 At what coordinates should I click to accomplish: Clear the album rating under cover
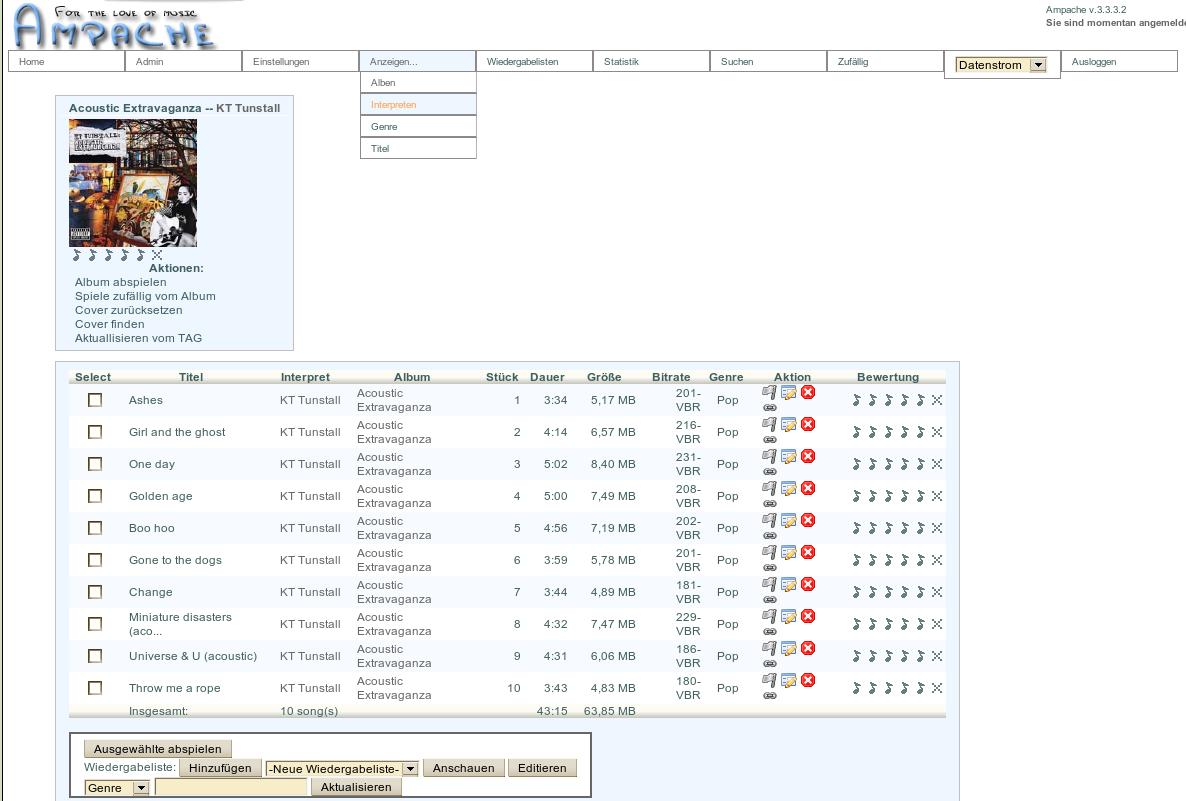[157, 255]
